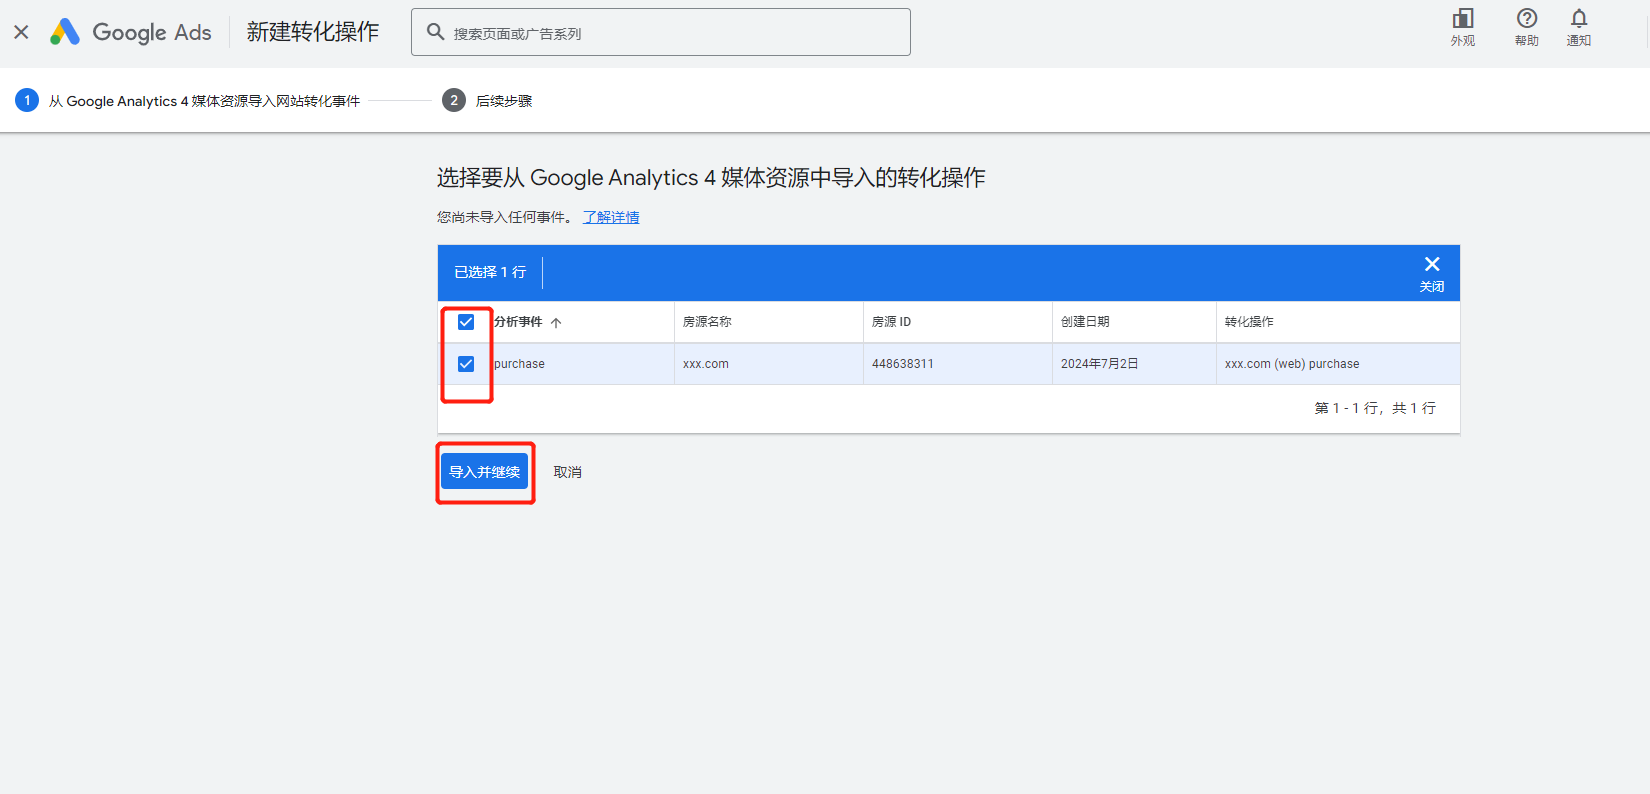
Task: Click the 新建转化操作 page title
Action: [x=313, y=32]
